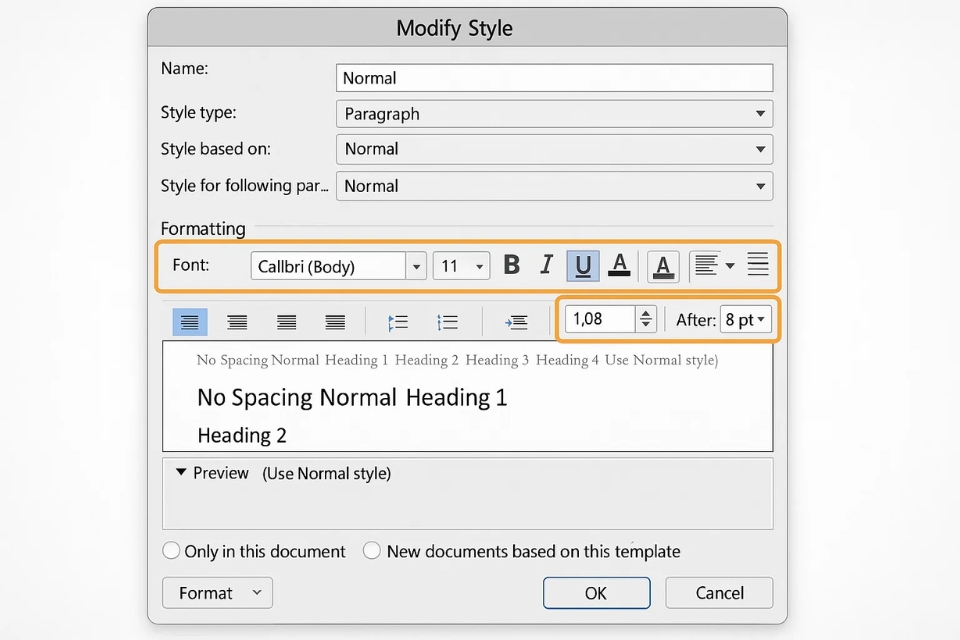Select center alignment

coord(237,320)
